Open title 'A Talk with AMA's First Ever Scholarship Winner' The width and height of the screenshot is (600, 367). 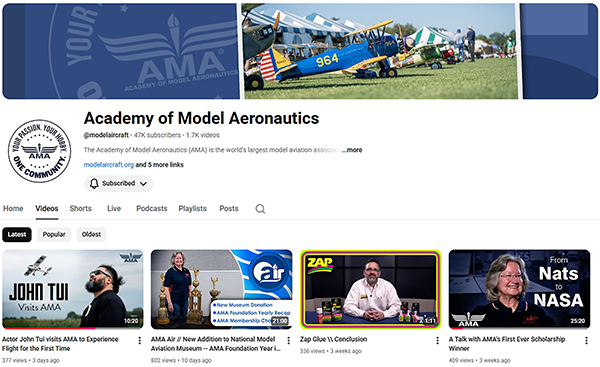(507, 344)
